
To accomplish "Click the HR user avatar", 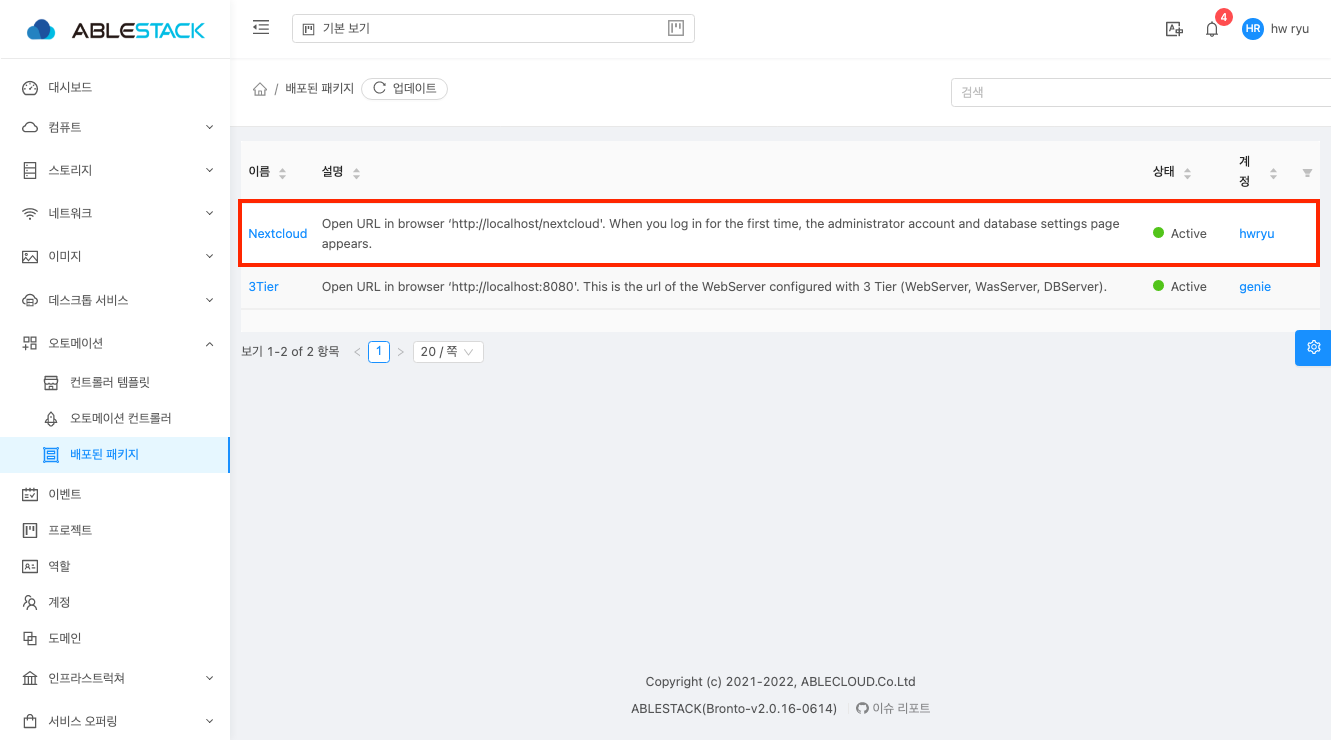I will click(1252, 29).
